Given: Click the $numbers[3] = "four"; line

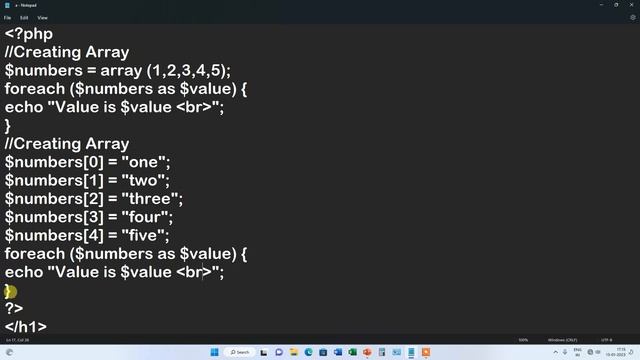Looking at the screenshot, I should [89, 217].
